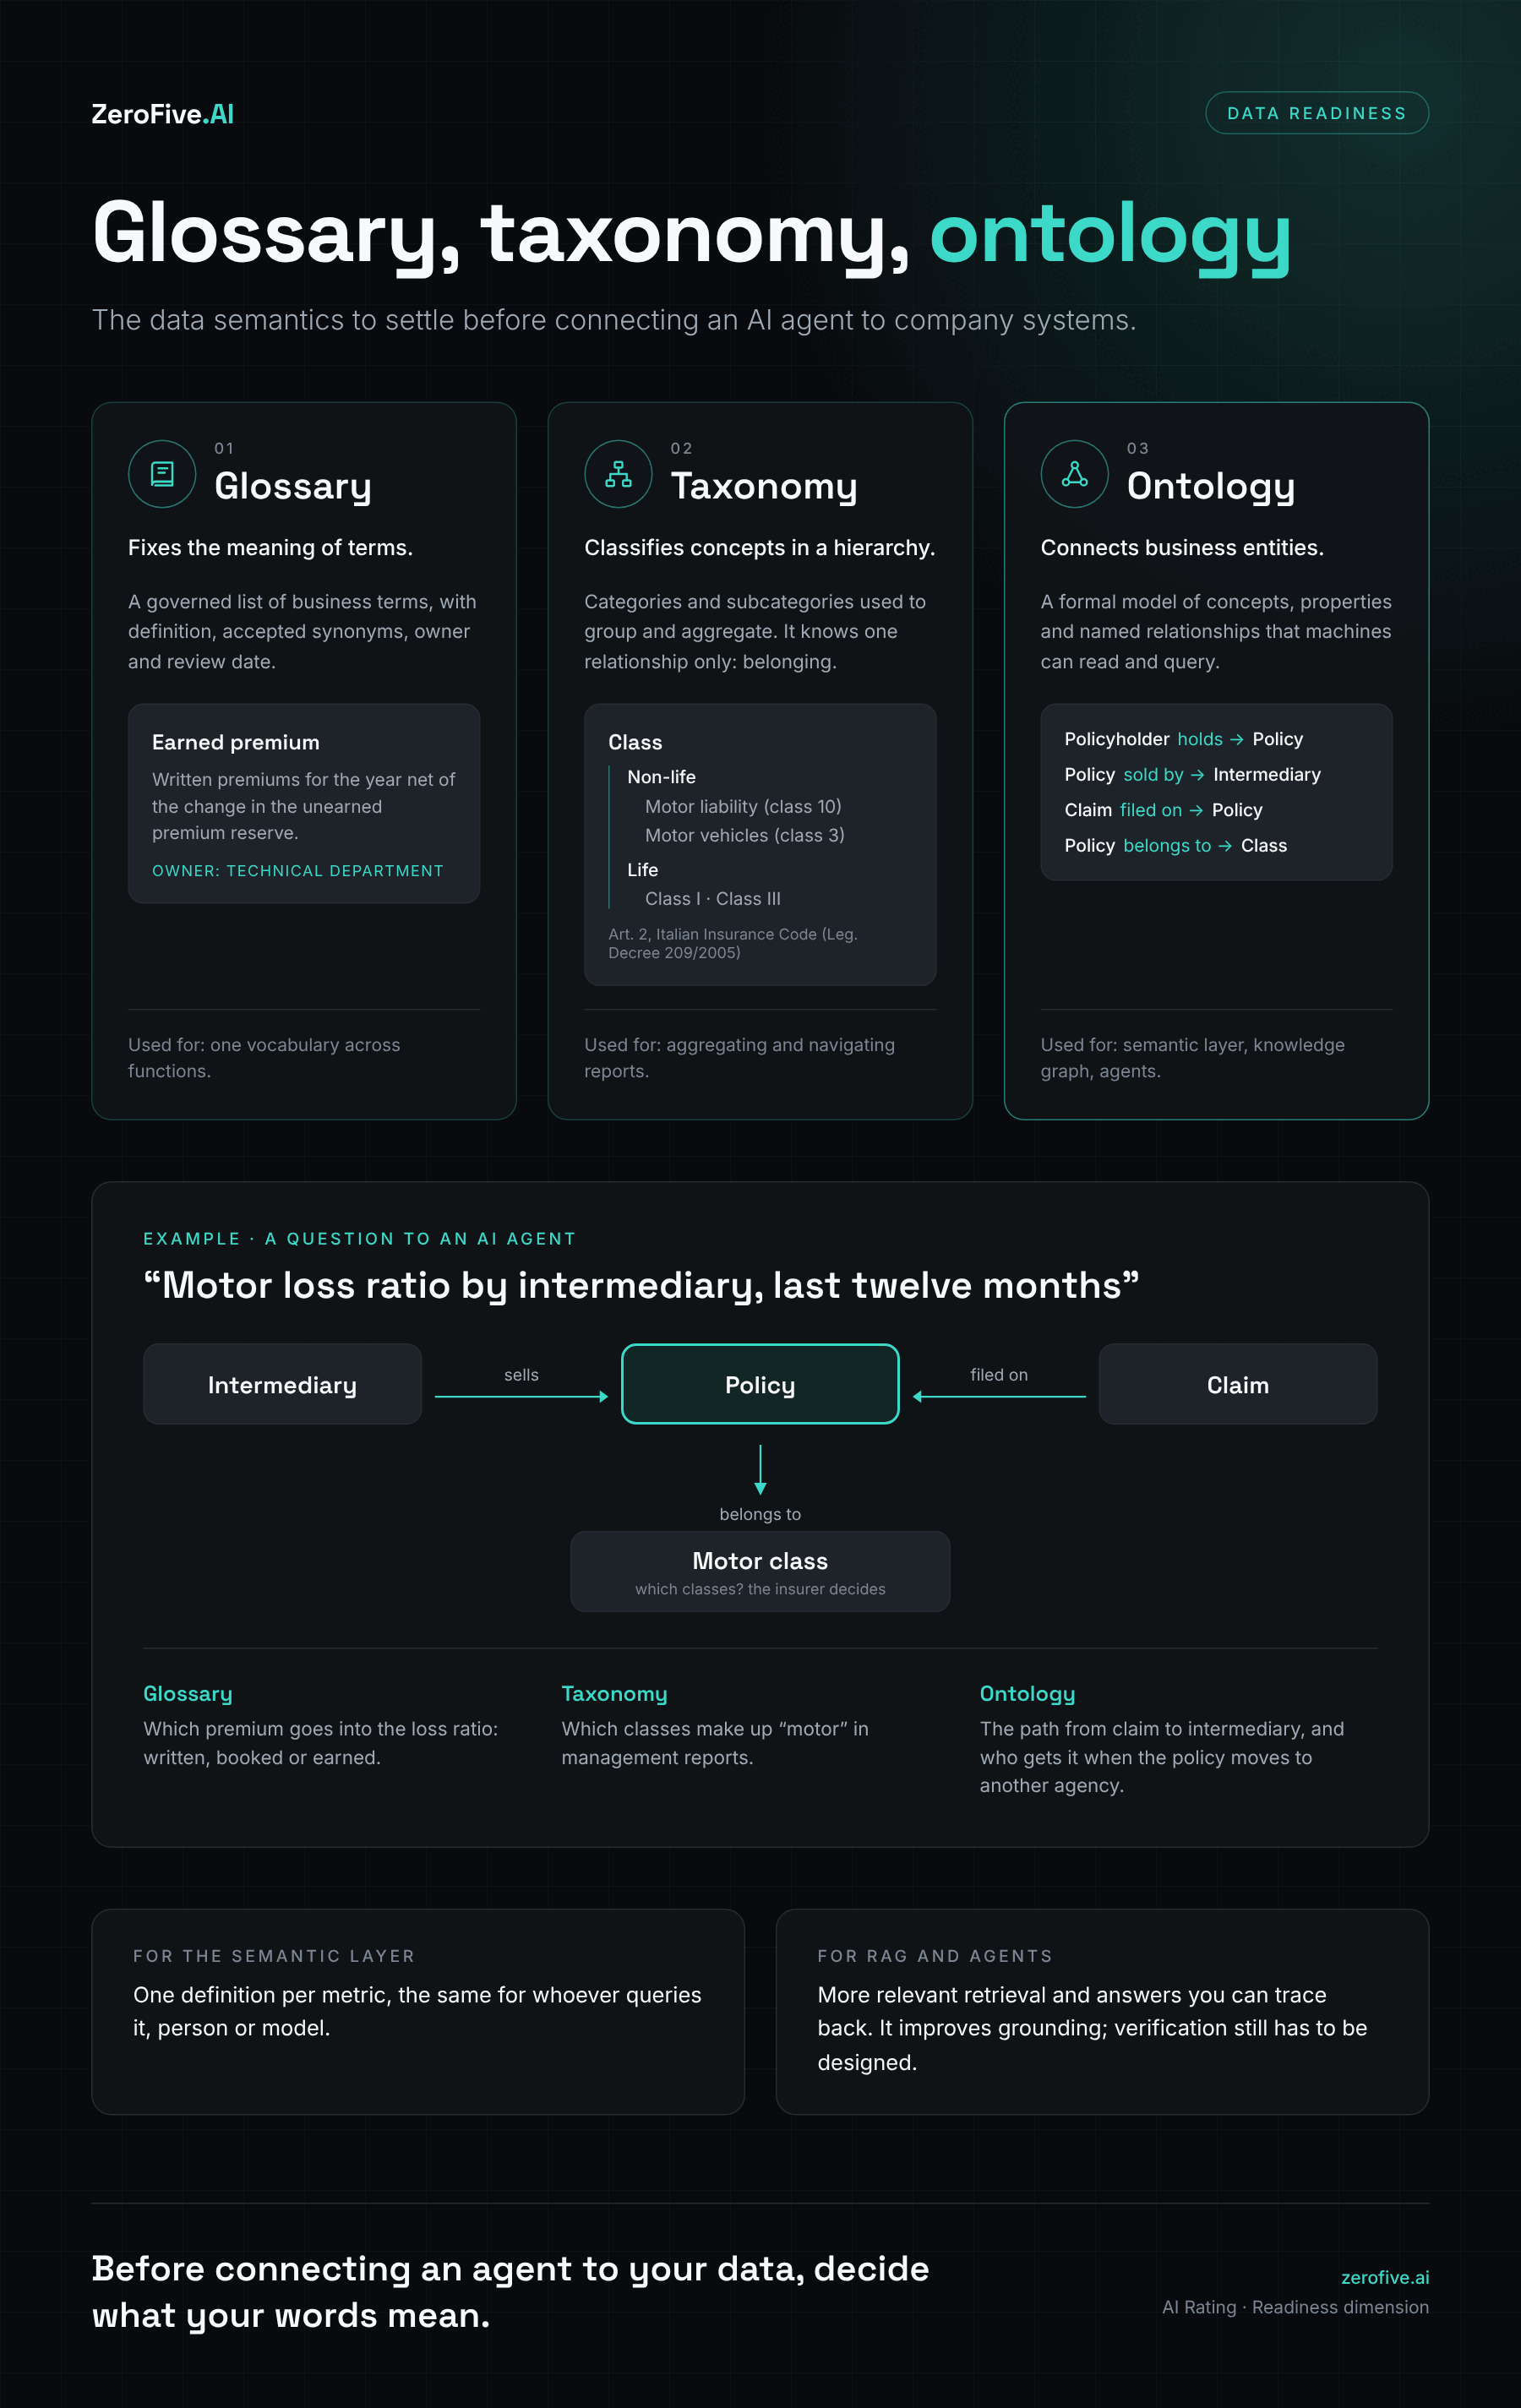Click the Ontology graph nodes icon
This screenshot has width=1521, height=2408.
(1074, 474)
